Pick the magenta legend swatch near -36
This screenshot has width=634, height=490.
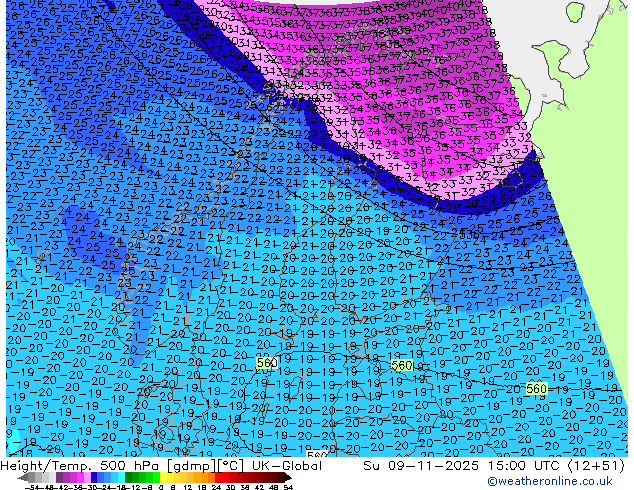click(x=80, y=478)
